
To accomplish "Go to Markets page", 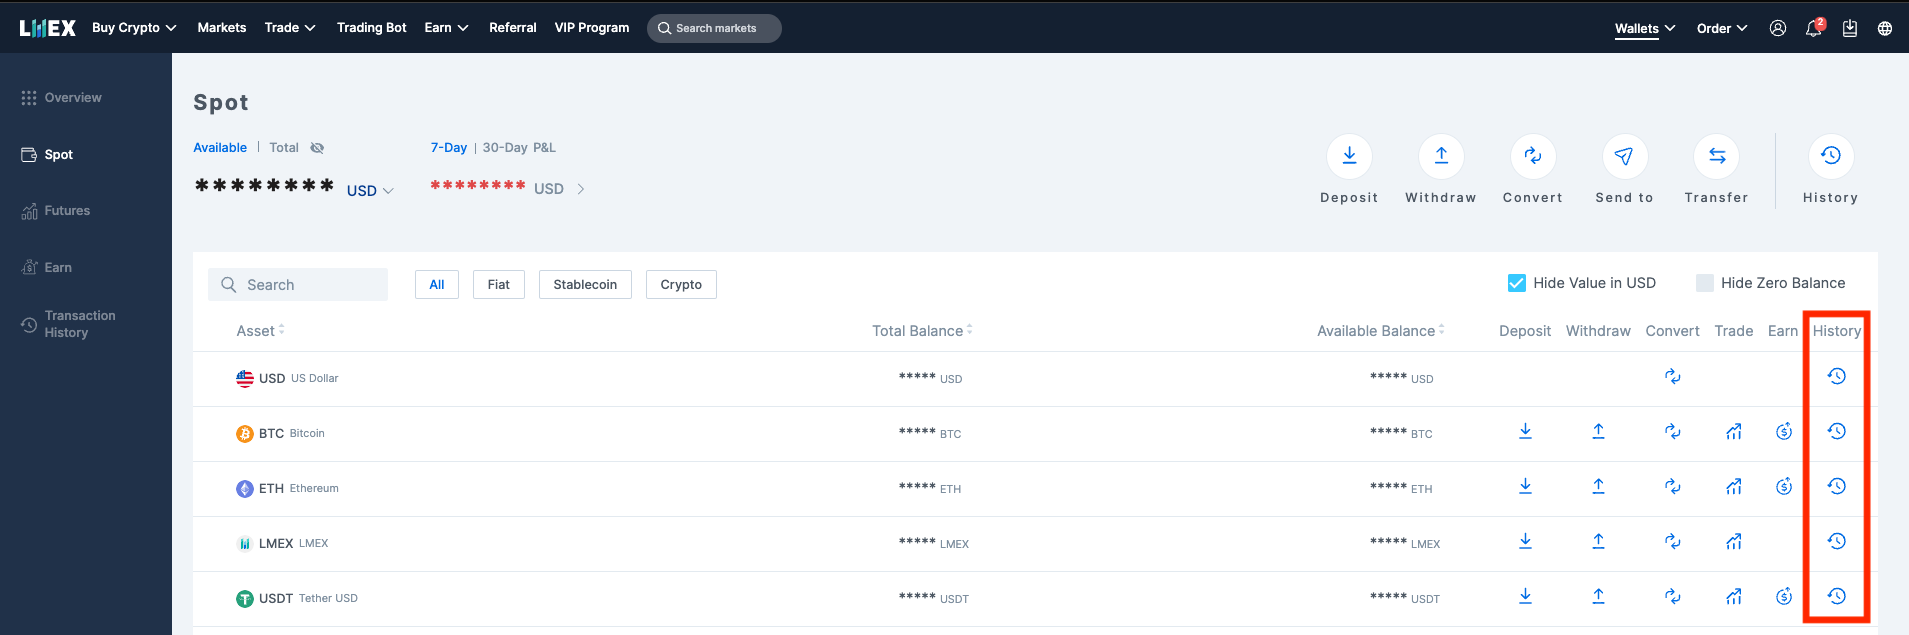I will click(222, 28).
